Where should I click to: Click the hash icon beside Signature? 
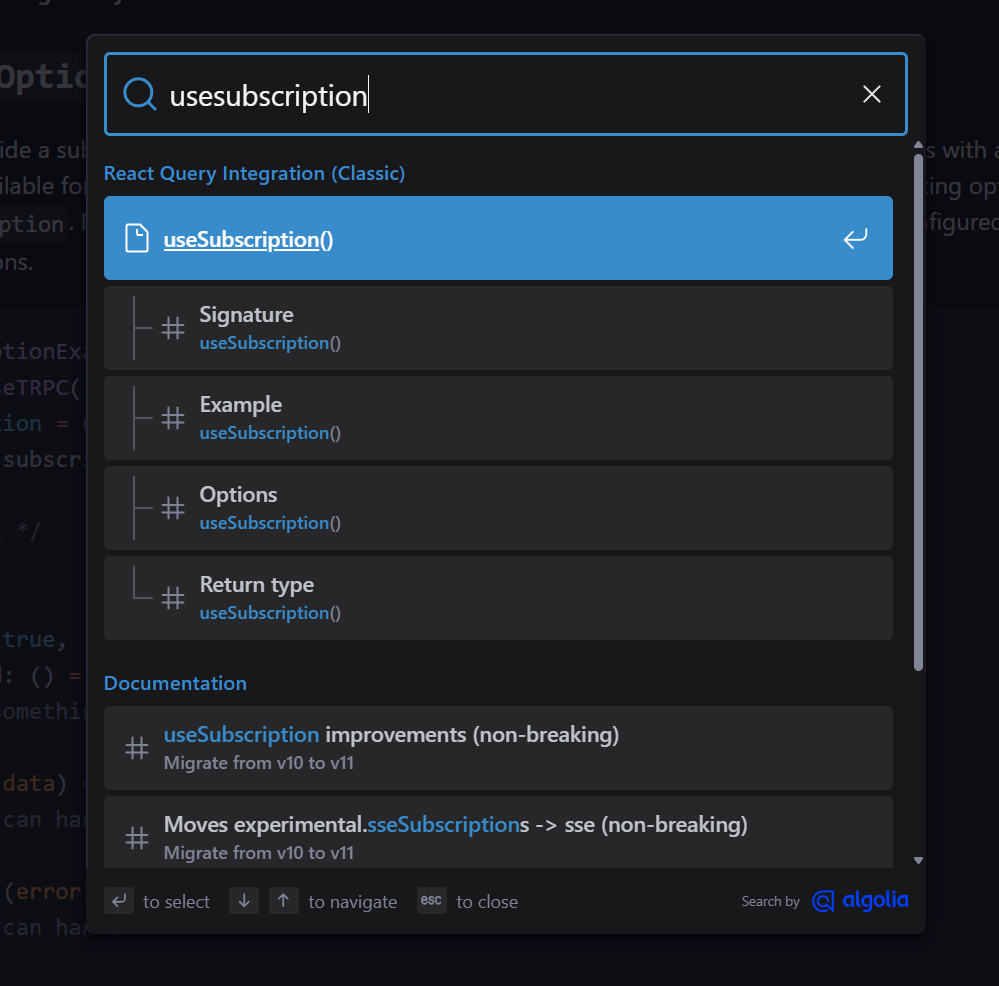(x=173, y=328)
